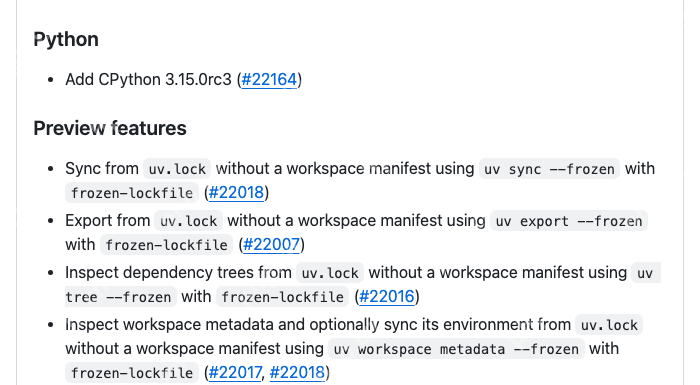Click uv.lock code in the Inspect dependency trees item
The width and height of the screenshot is (700, 385).
tap(330, 272)
